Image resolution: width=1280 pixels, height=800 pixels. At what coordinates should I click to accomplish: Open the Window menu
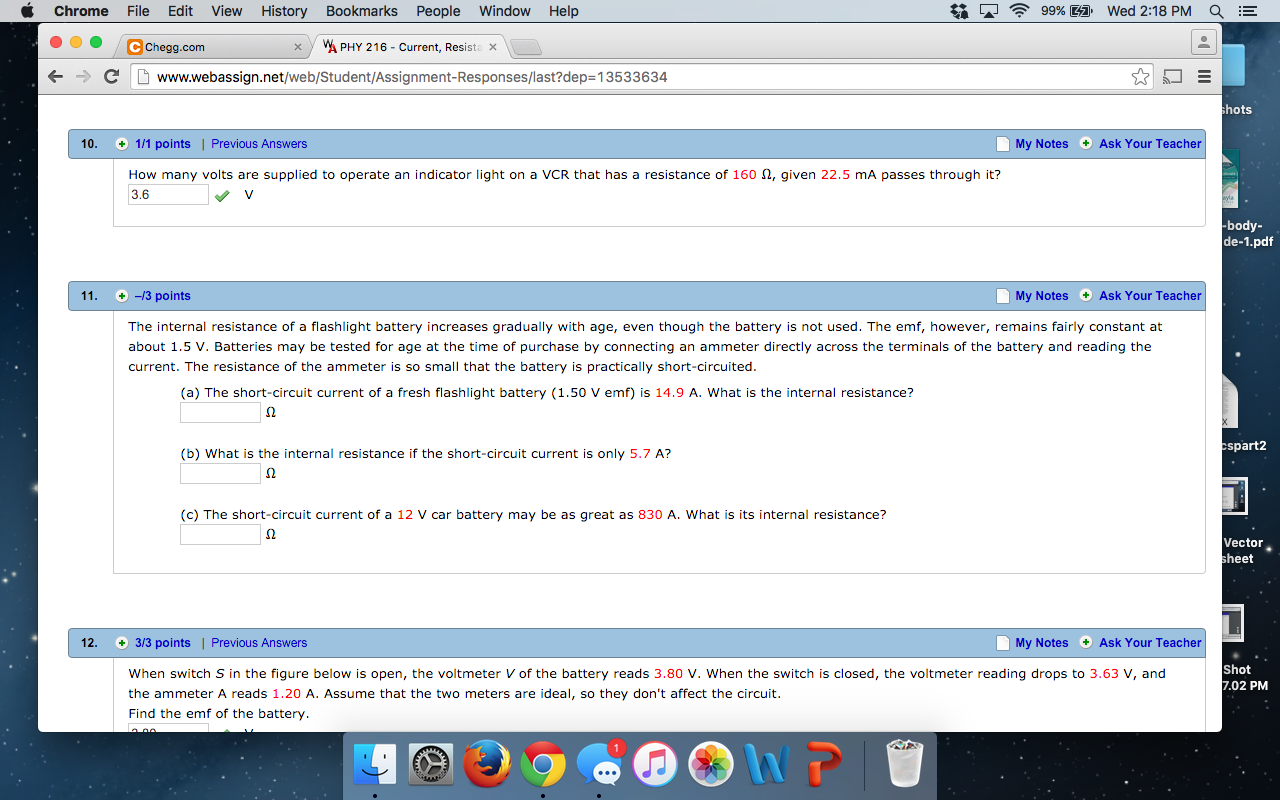click(505, 11)
